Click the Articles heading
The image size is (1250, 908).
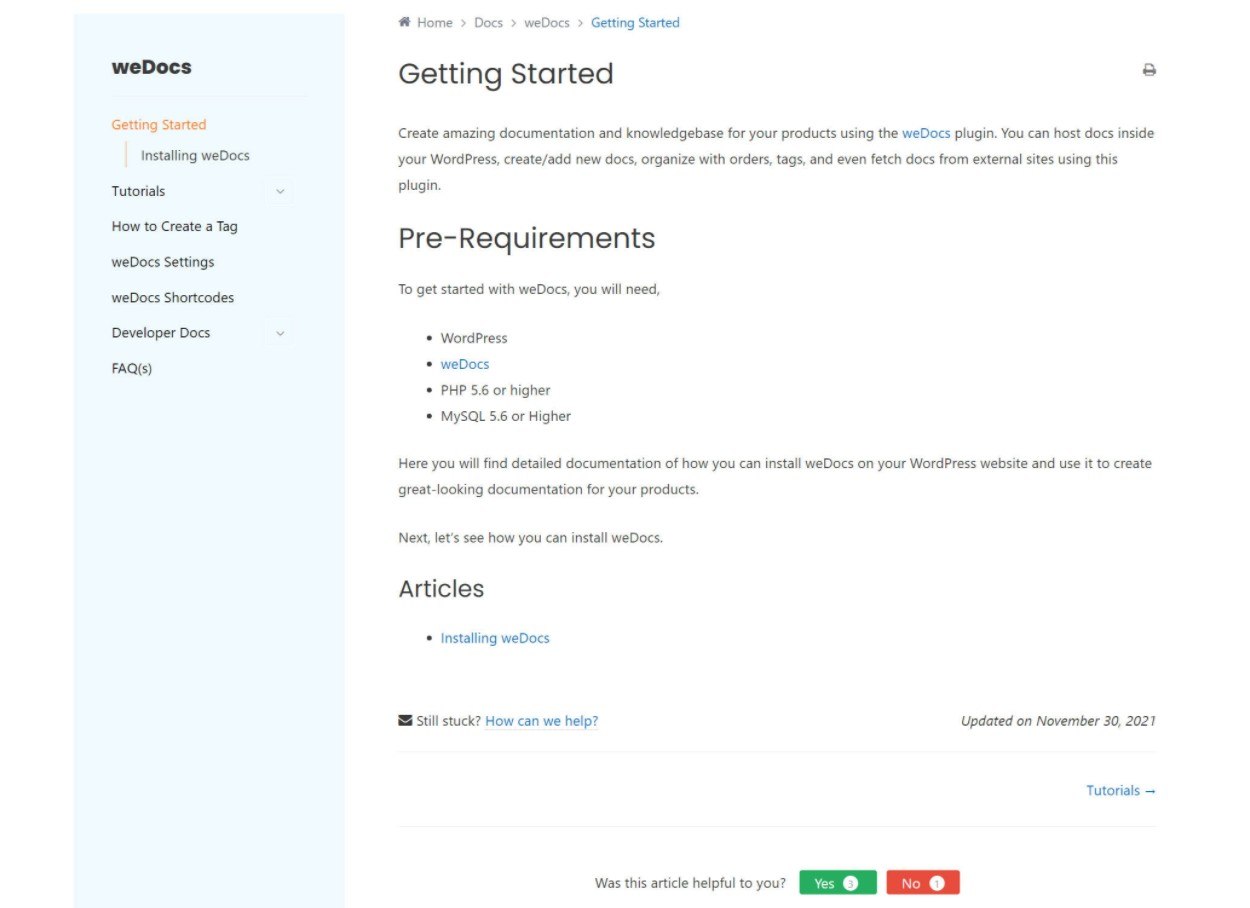(x=441, y=589)
